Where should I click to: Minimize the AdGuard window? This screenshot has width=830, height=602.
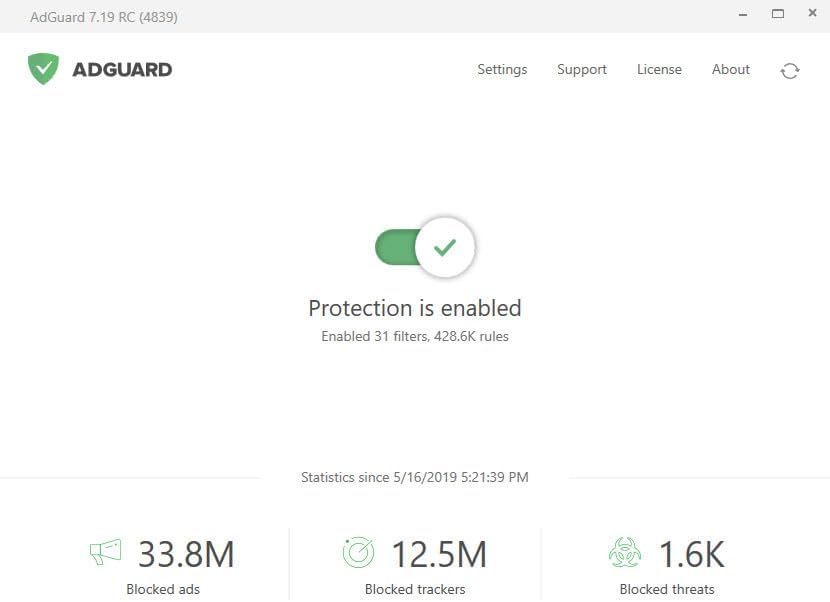click(741, 14)
